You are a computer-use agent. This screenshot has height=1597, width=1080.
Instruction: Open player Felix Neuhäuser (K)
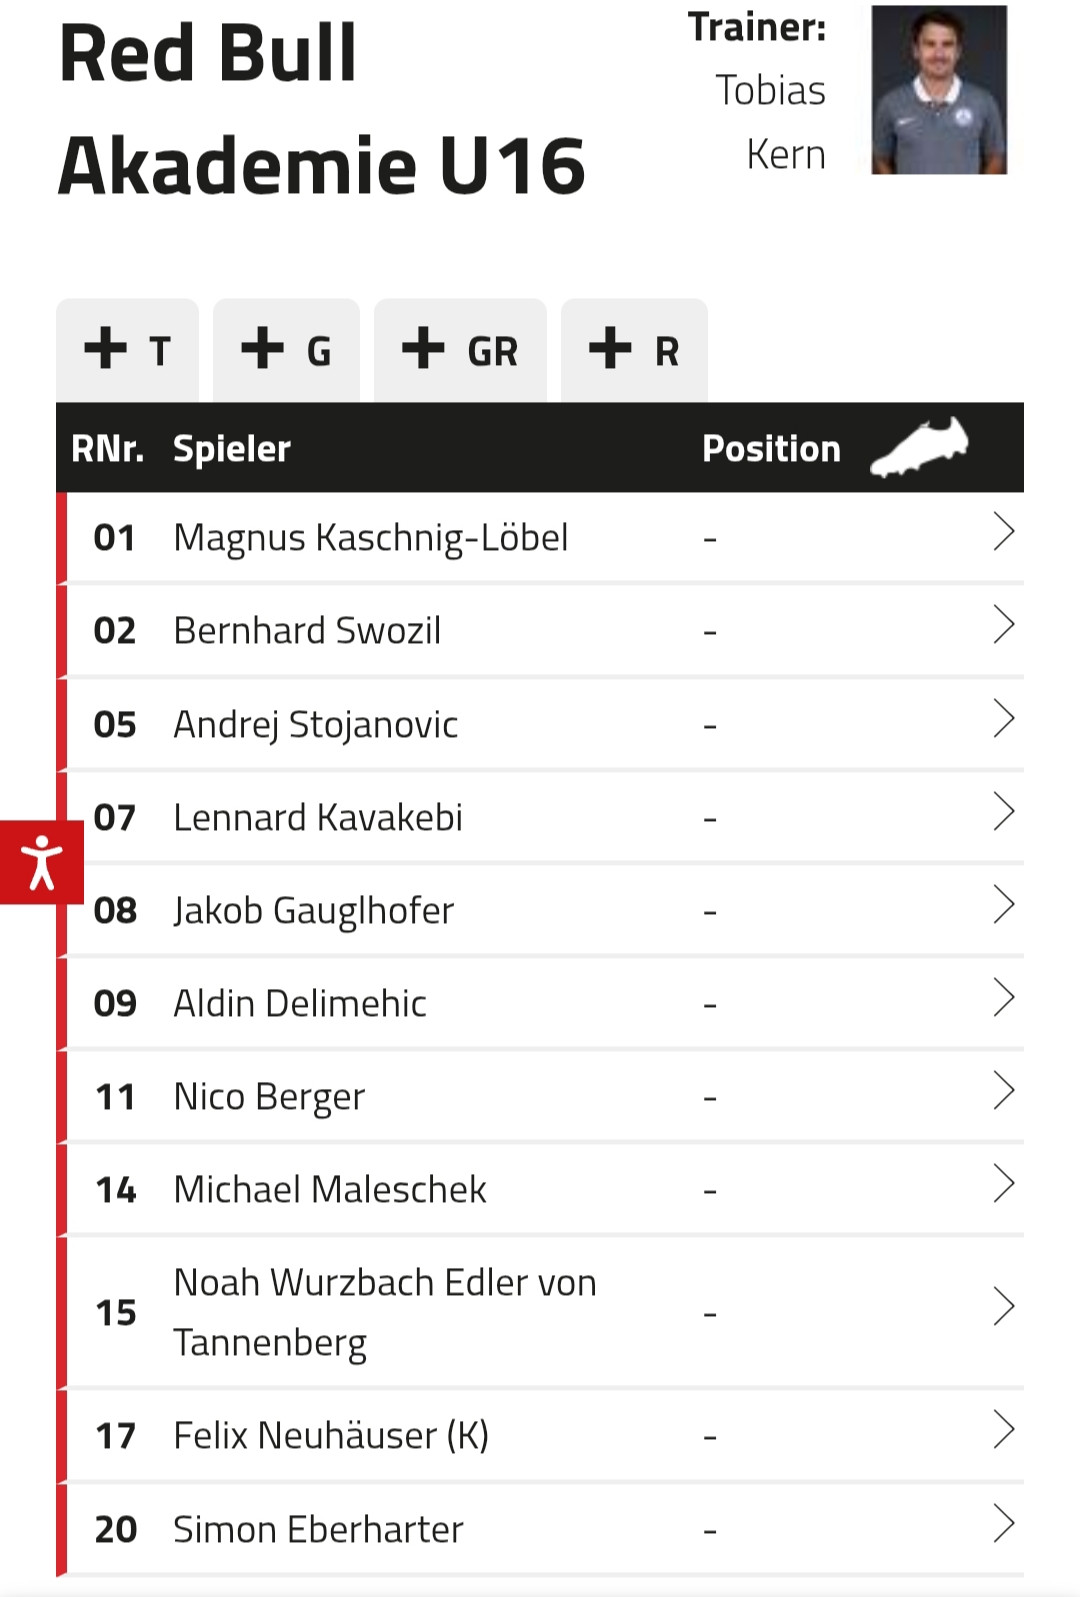(x=330, y=1436)
